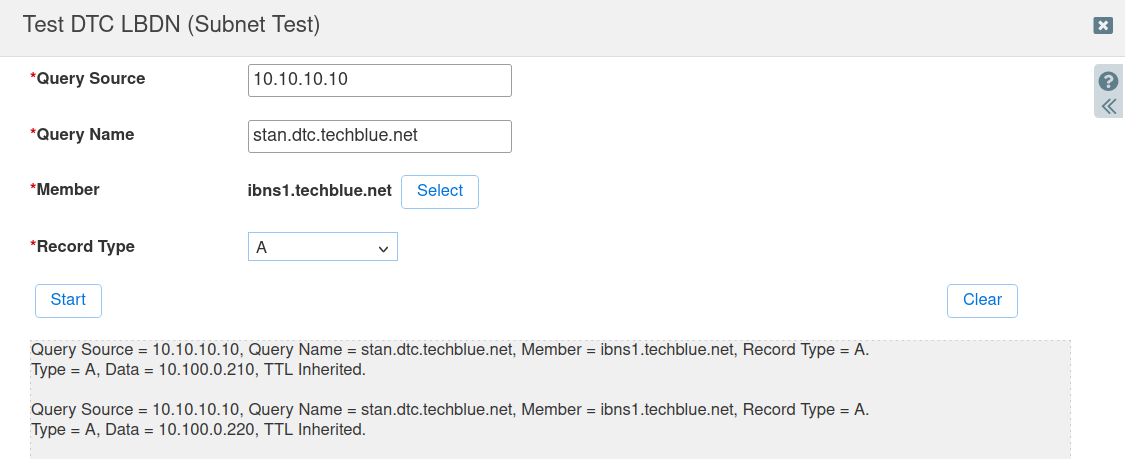Click the ibns1.techblue.net member name
The image size is (1125, 459).
(x=319, y=191)
